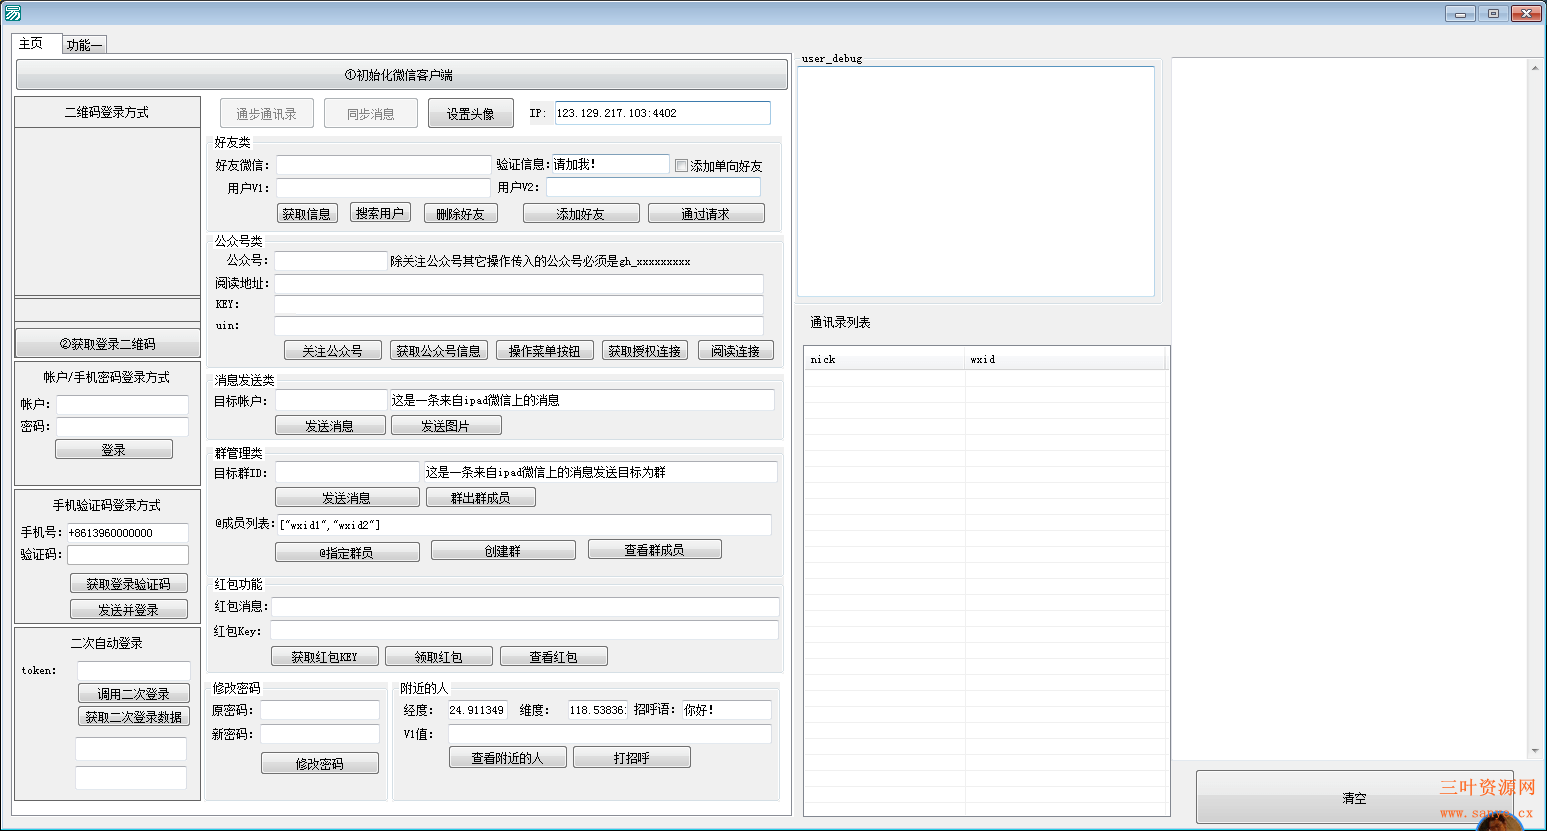Screen dimensions: 1547x831
Task: Click the 目标群ID input field
Action: (347, 472)
